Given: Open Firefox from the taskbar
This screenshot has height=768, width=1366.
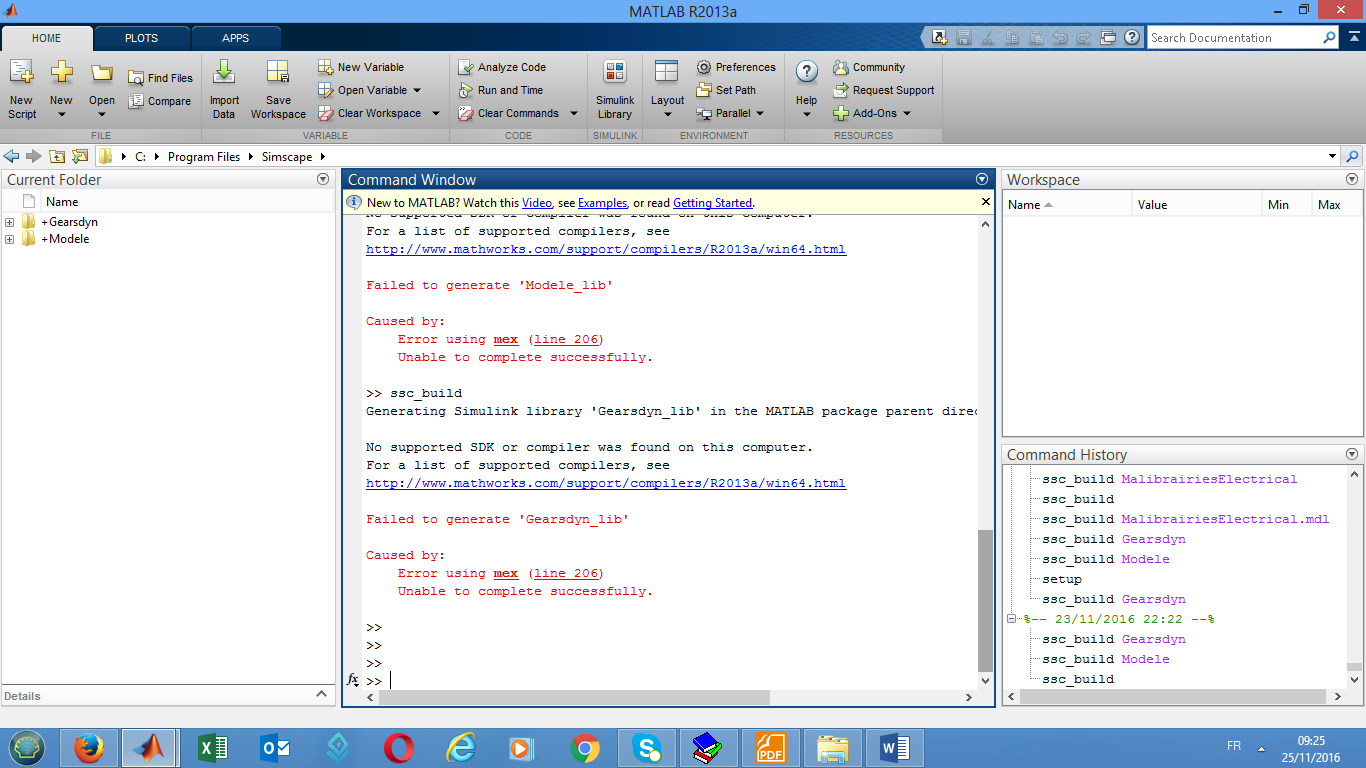Looking at the screenshot, I should click(x=89, y=748).
